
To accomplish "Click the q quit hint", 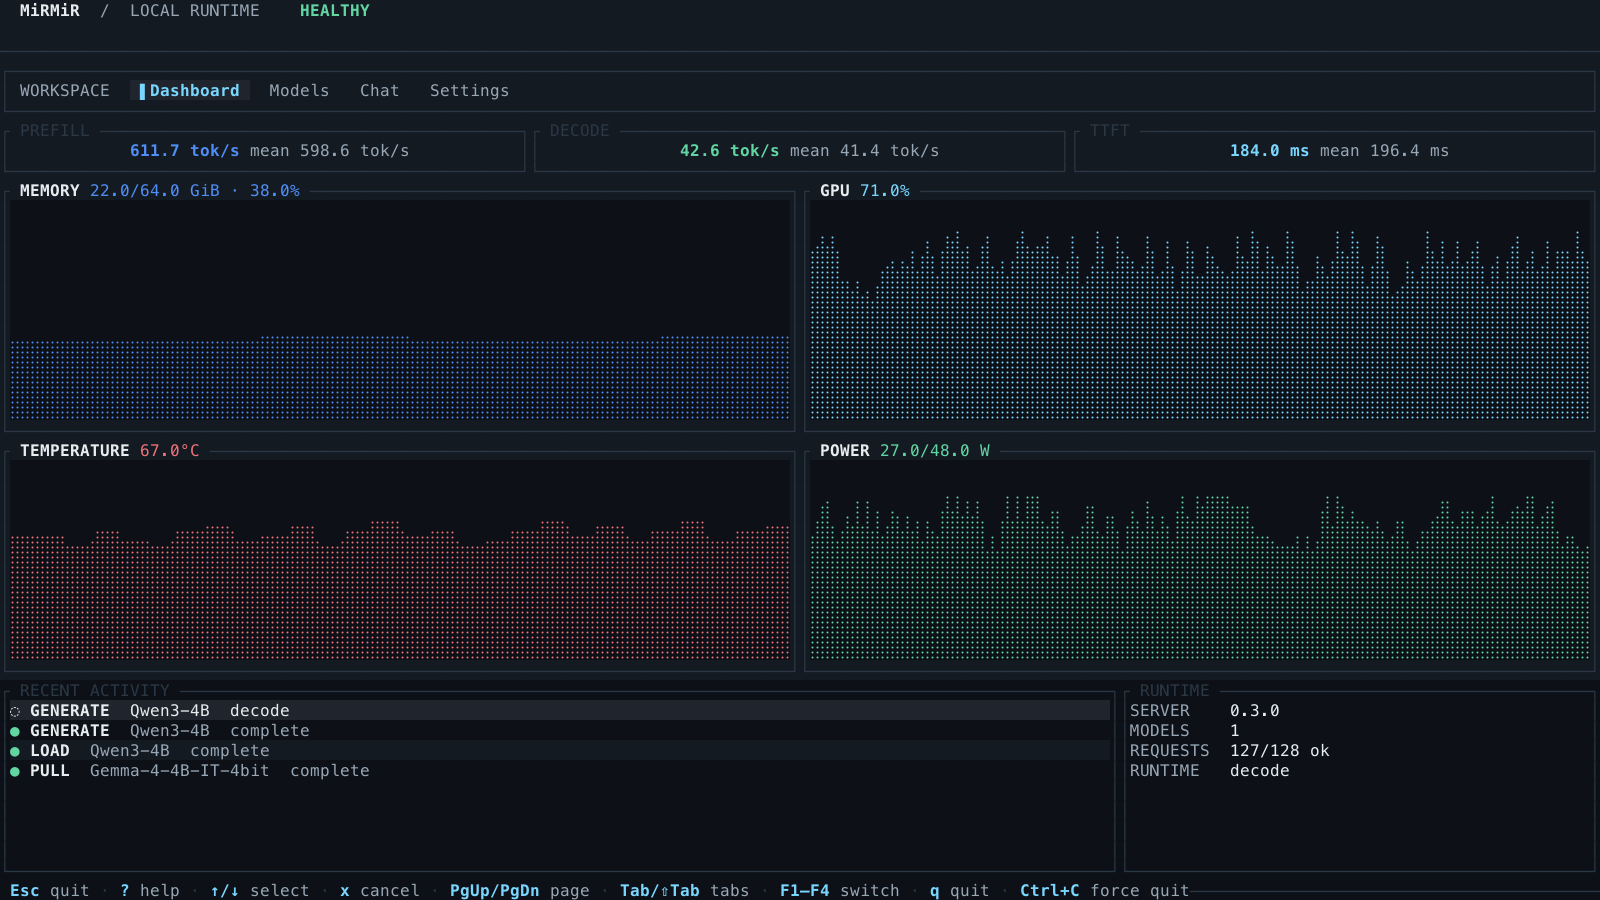I will click(x=960, y=890).
